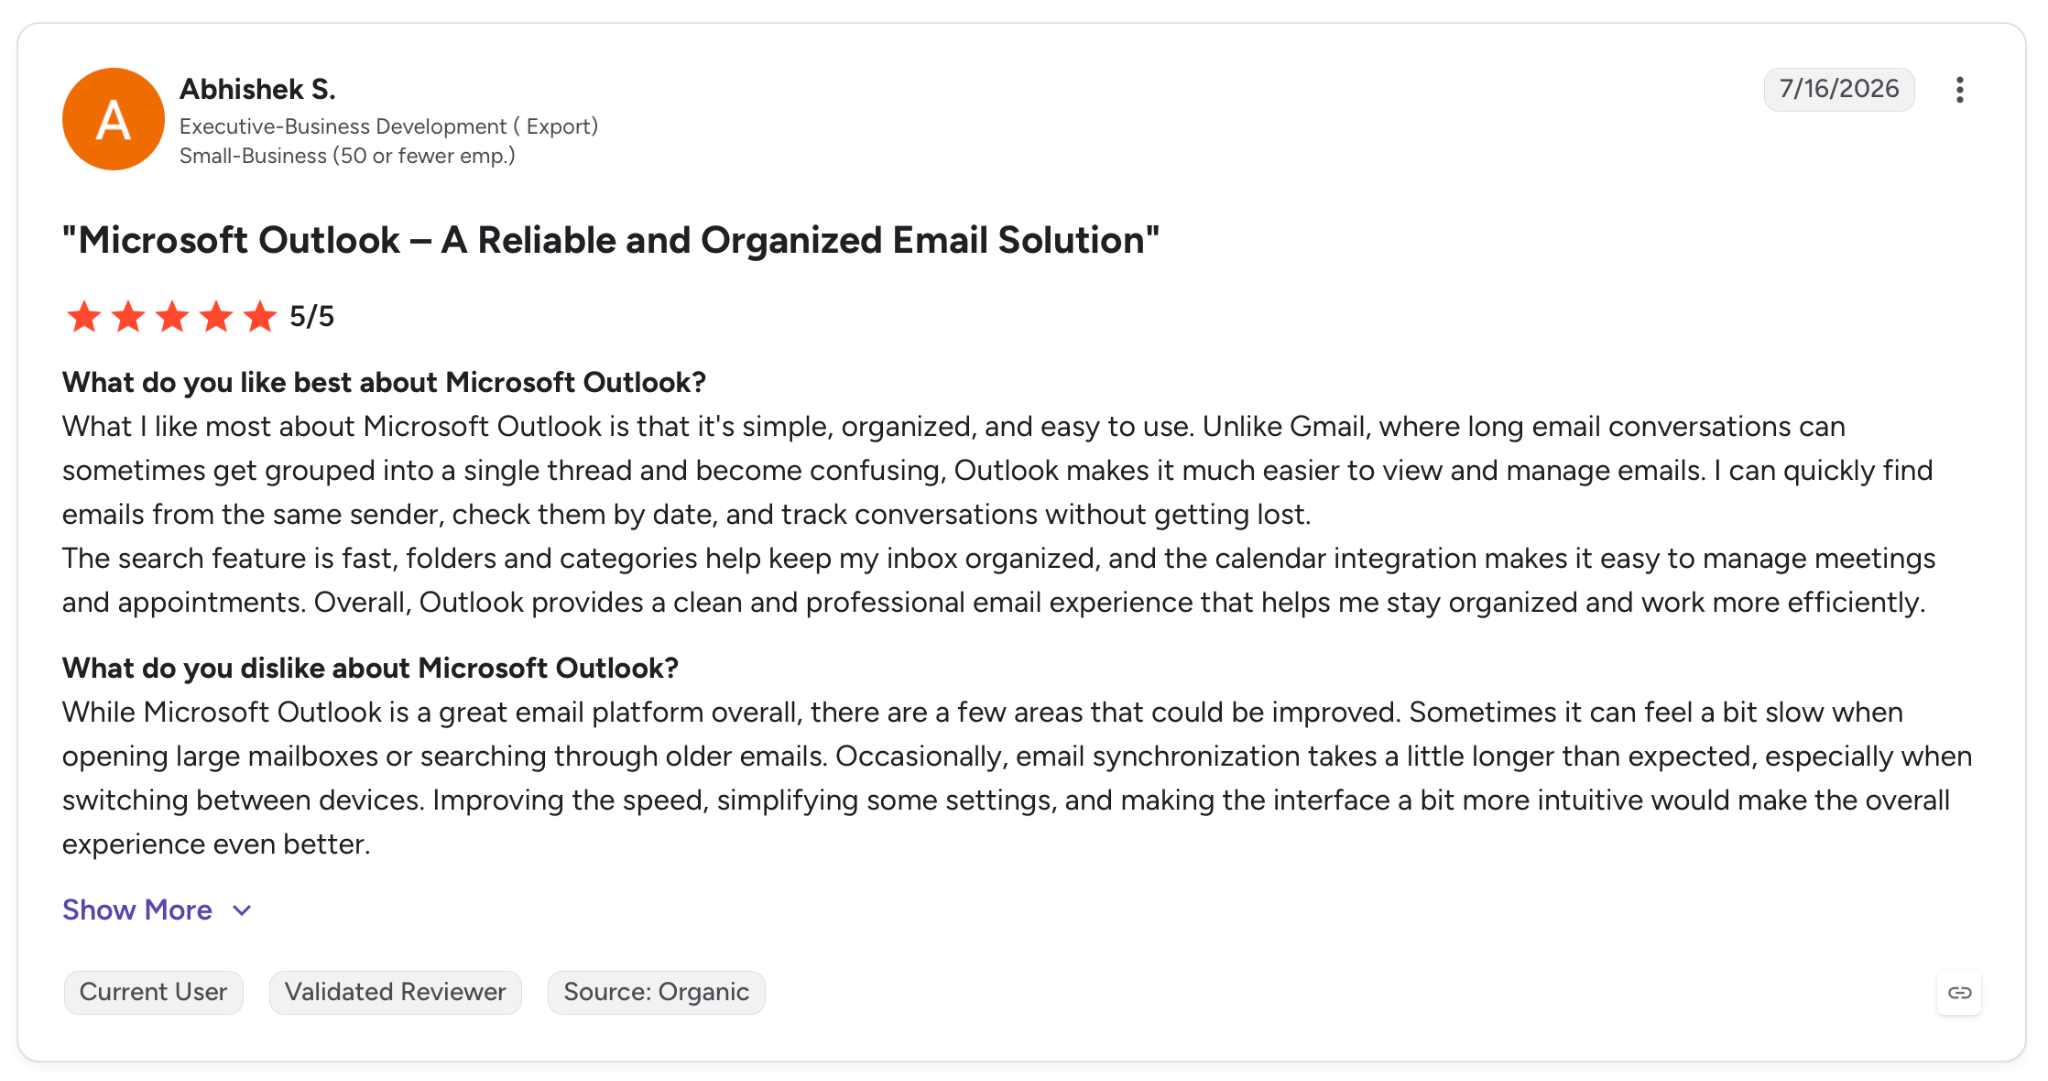Click the fifth rating star
The image size is (2048, 1081).
(260, 317)
